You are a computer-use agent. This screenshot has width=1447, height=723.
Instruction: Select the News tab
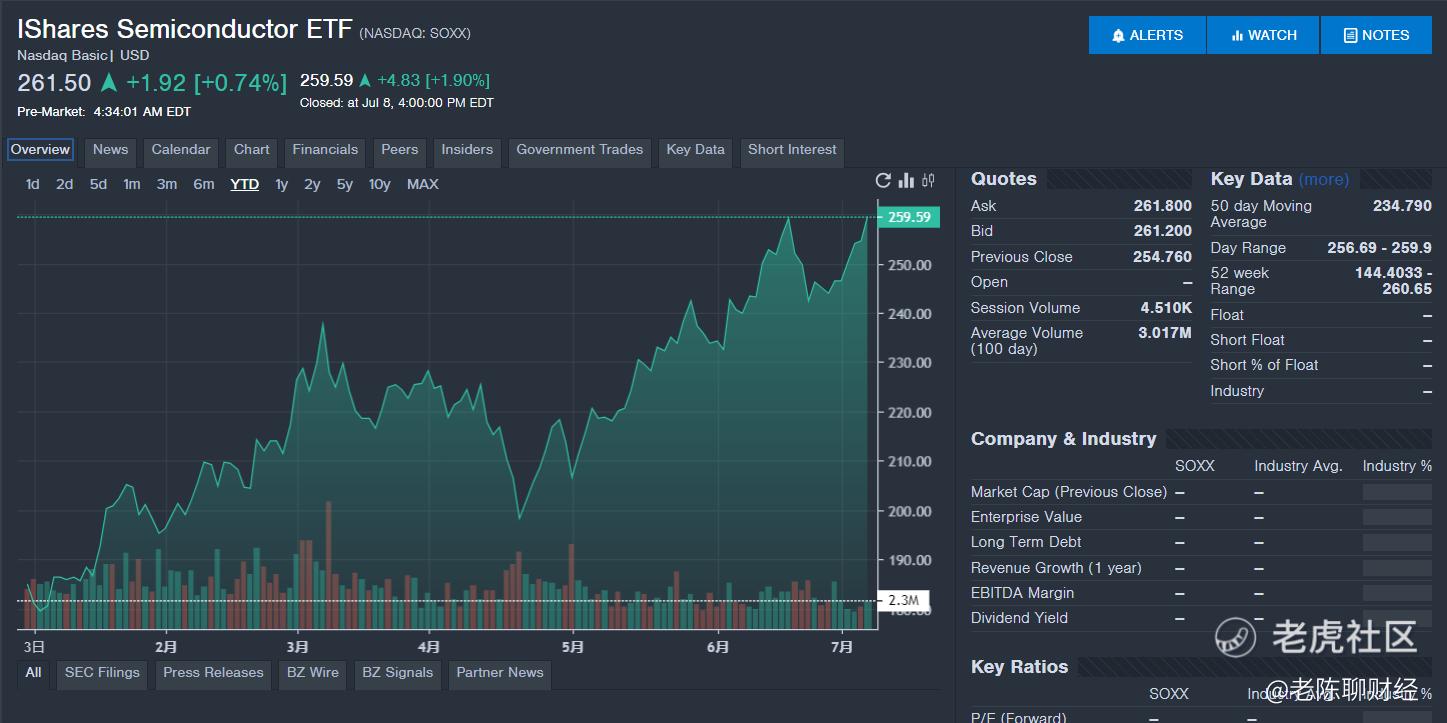pyautogui.click(x=110, y=150)
